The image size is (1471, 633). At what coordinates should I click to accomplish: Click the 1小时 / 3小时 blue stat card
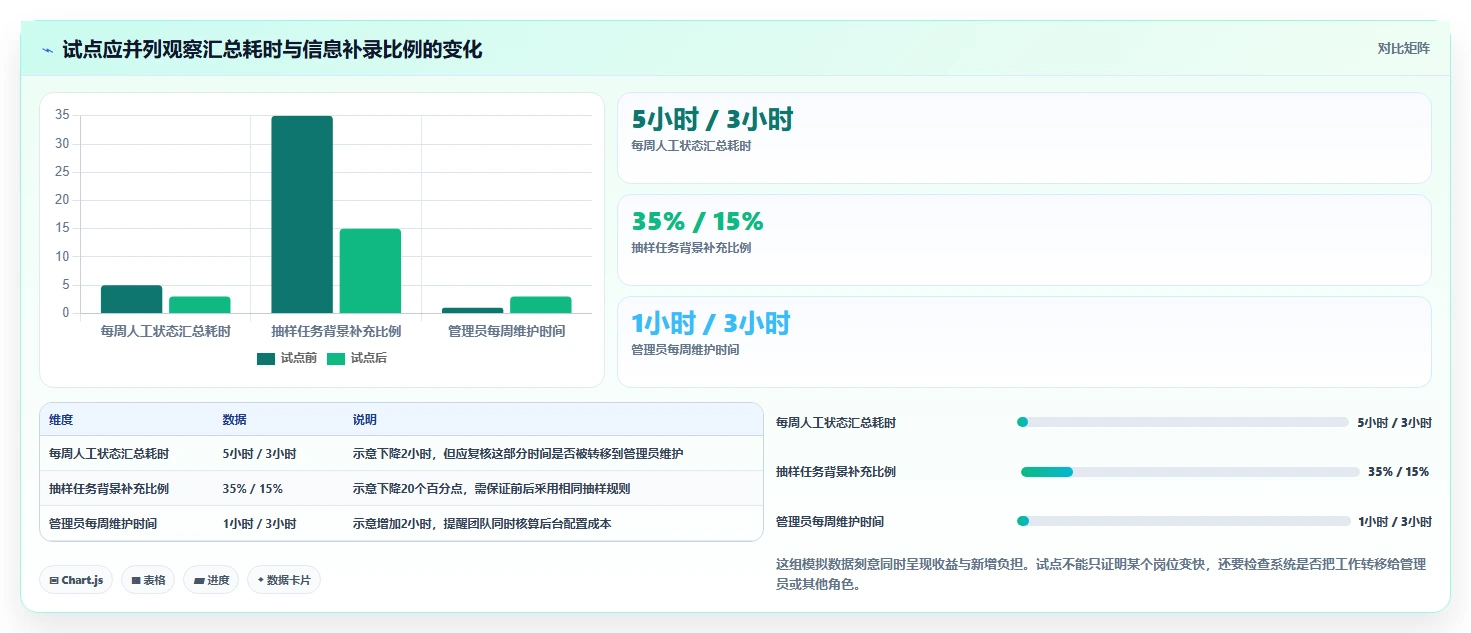point(1024,342)
